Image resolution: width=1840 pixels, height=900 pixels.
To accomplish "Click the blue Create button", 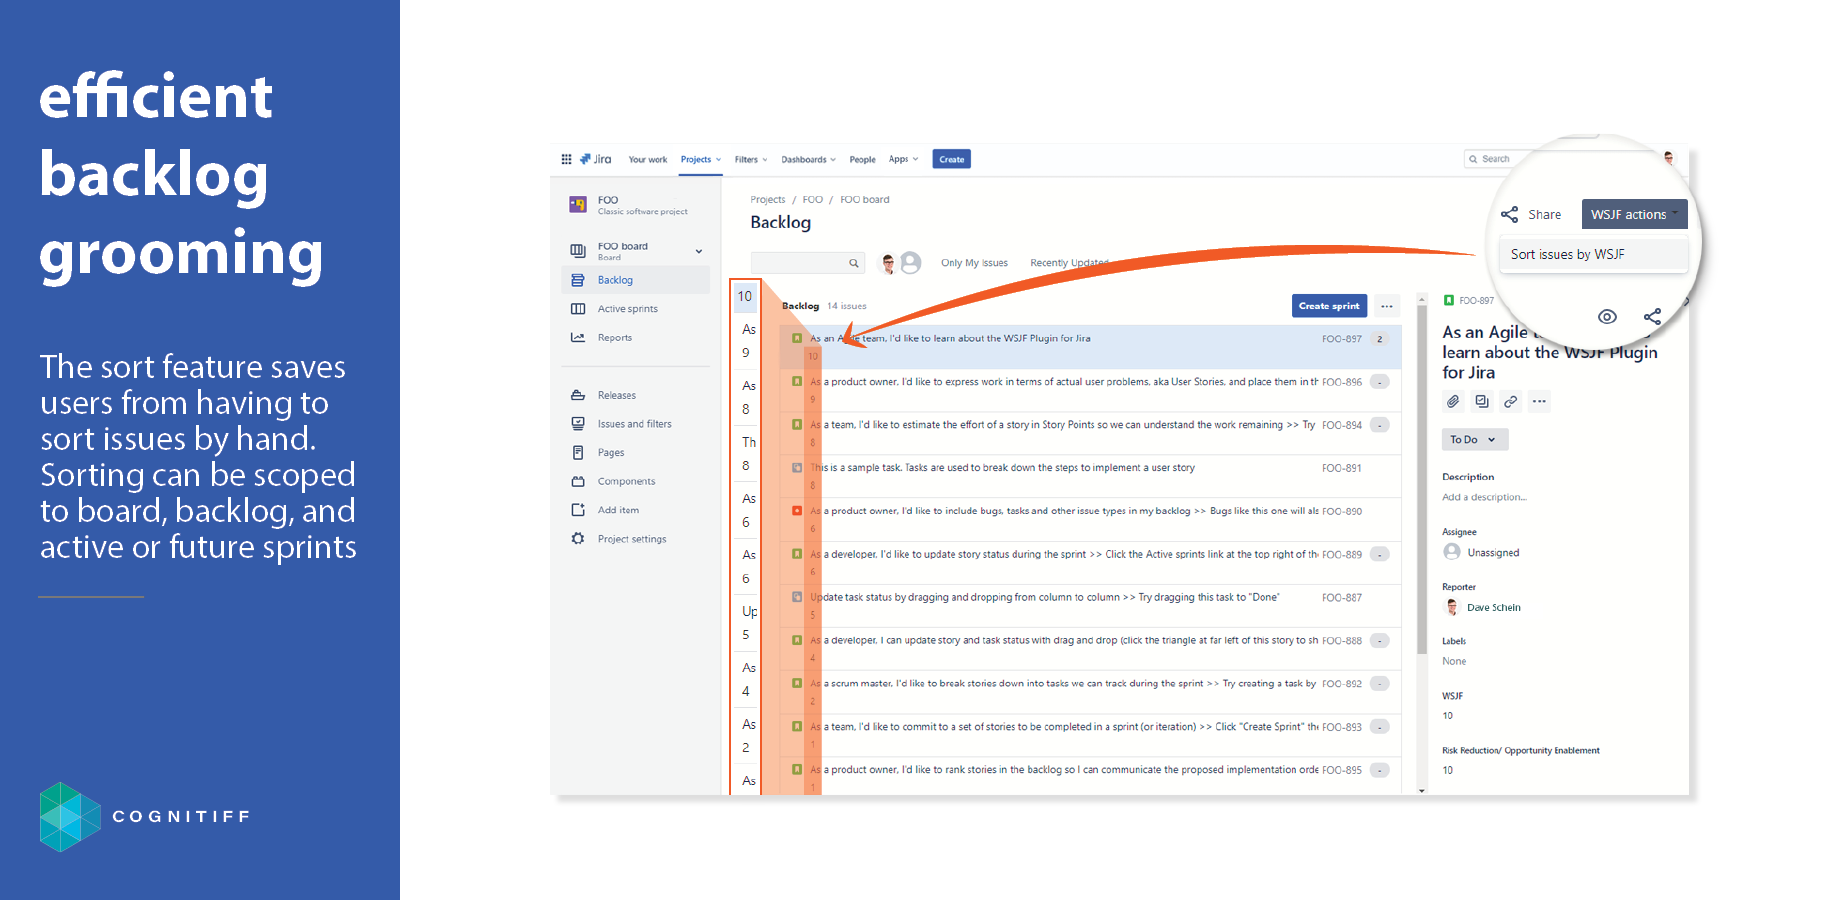I will point(951,159).
